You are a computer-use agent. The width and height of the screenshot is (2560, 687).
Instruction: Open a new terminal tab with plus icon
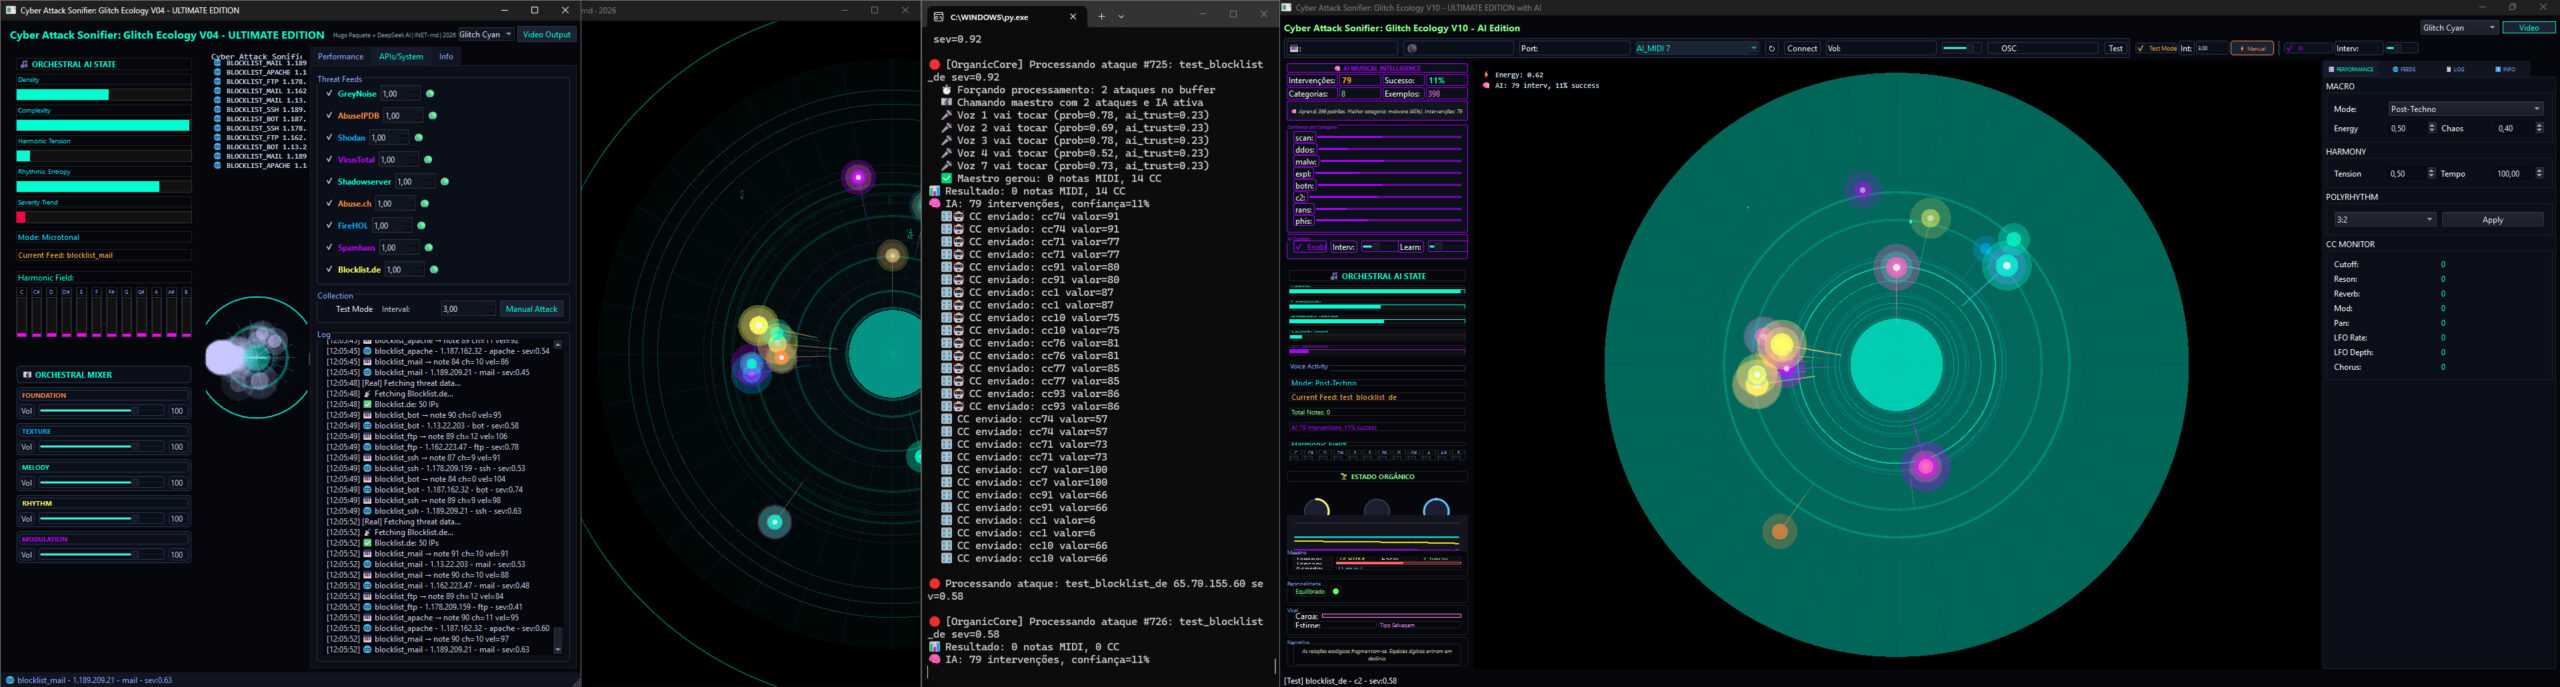pos(1101,16)
